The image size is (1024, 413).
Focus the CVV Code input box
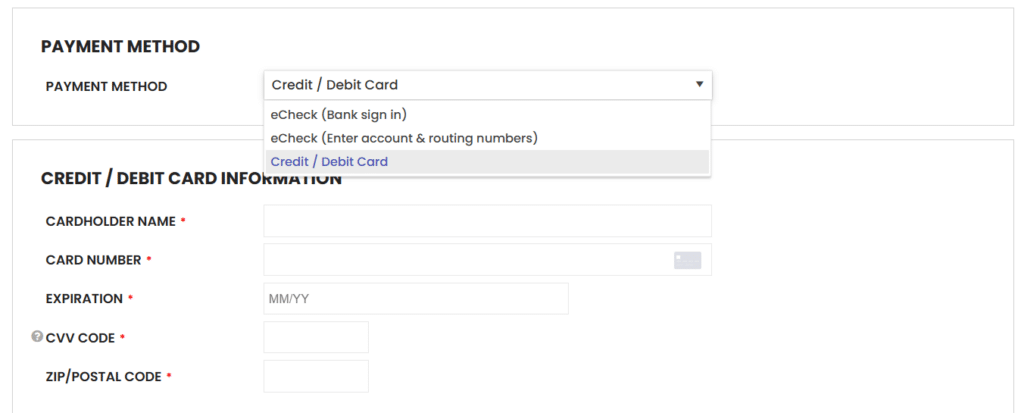[x=316, y=337]
